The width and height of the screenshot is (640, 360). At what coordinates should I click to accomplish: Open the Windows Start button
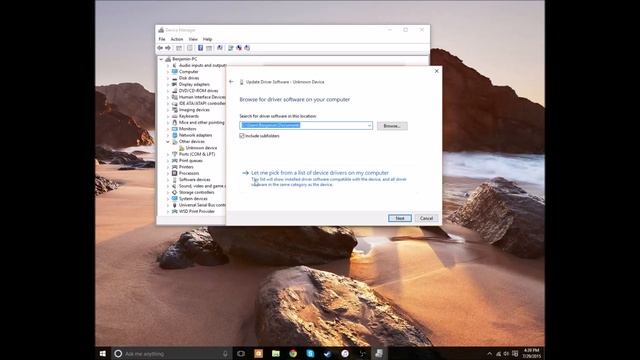(103, 353)
